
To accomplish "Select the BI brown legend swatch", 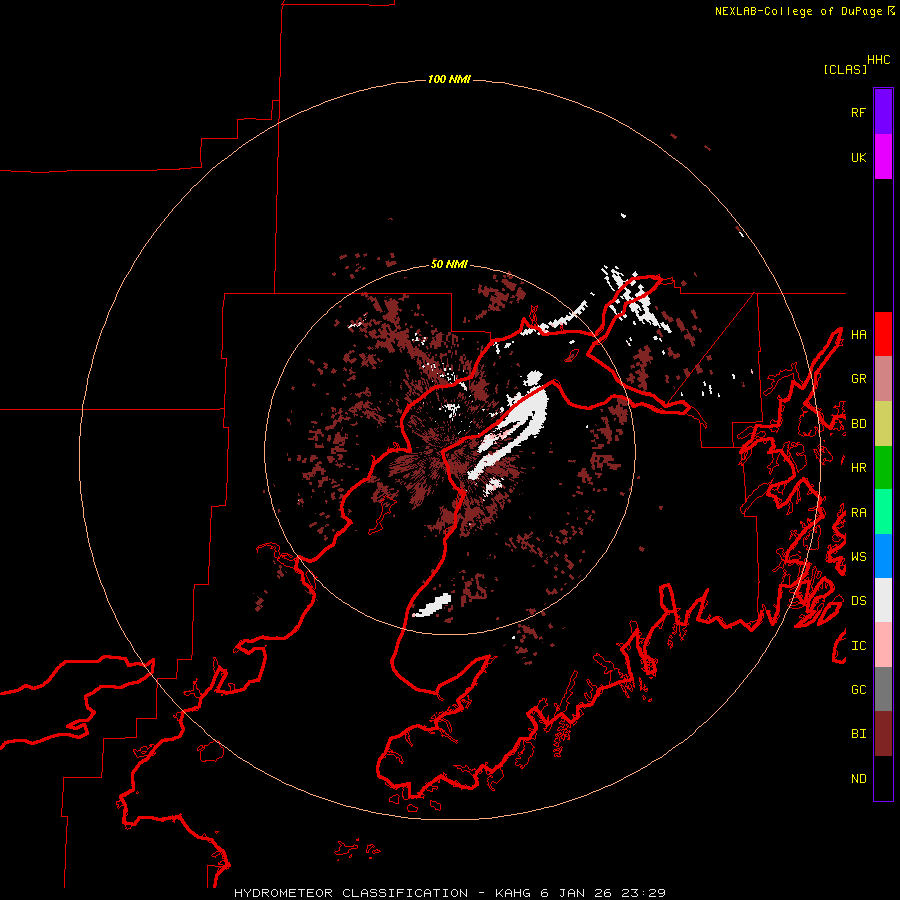I will 883,734.
